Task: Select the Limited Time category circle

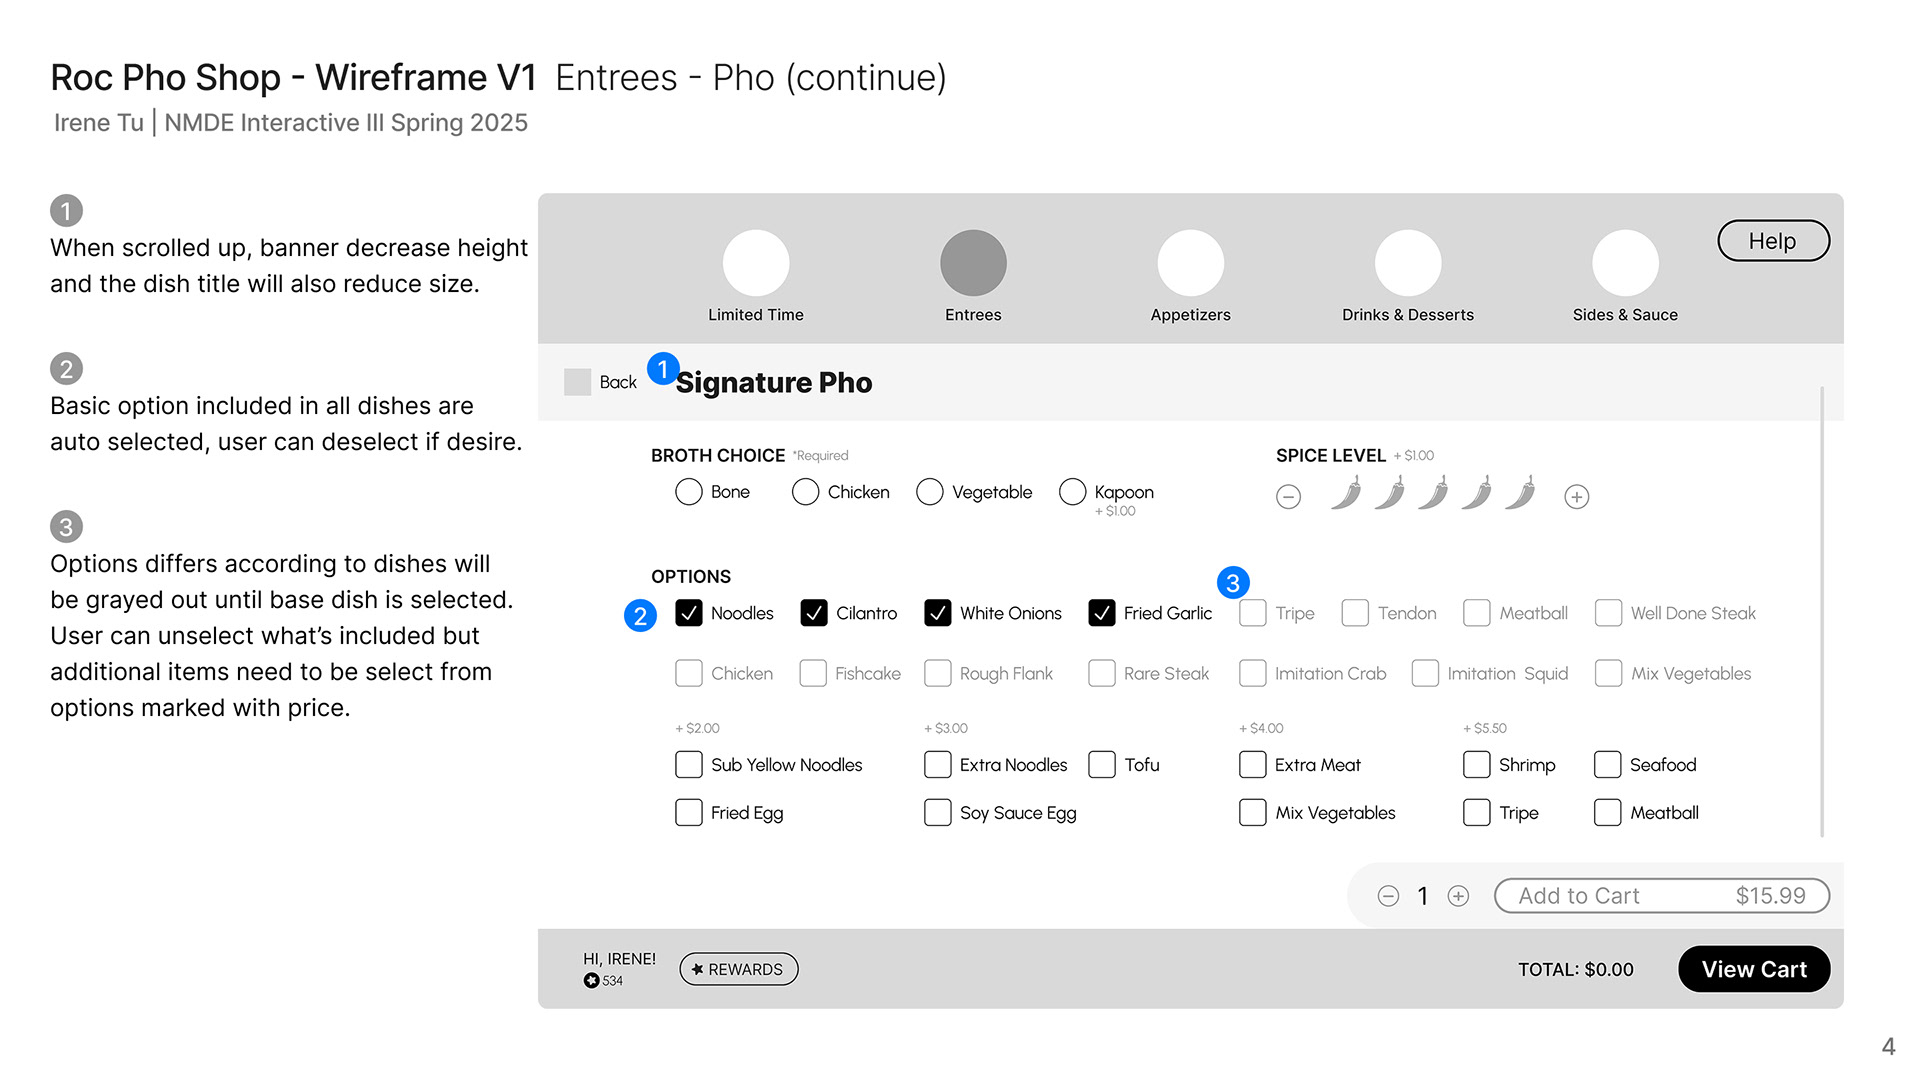Action: pyautogui.click(x=756, y=263)
